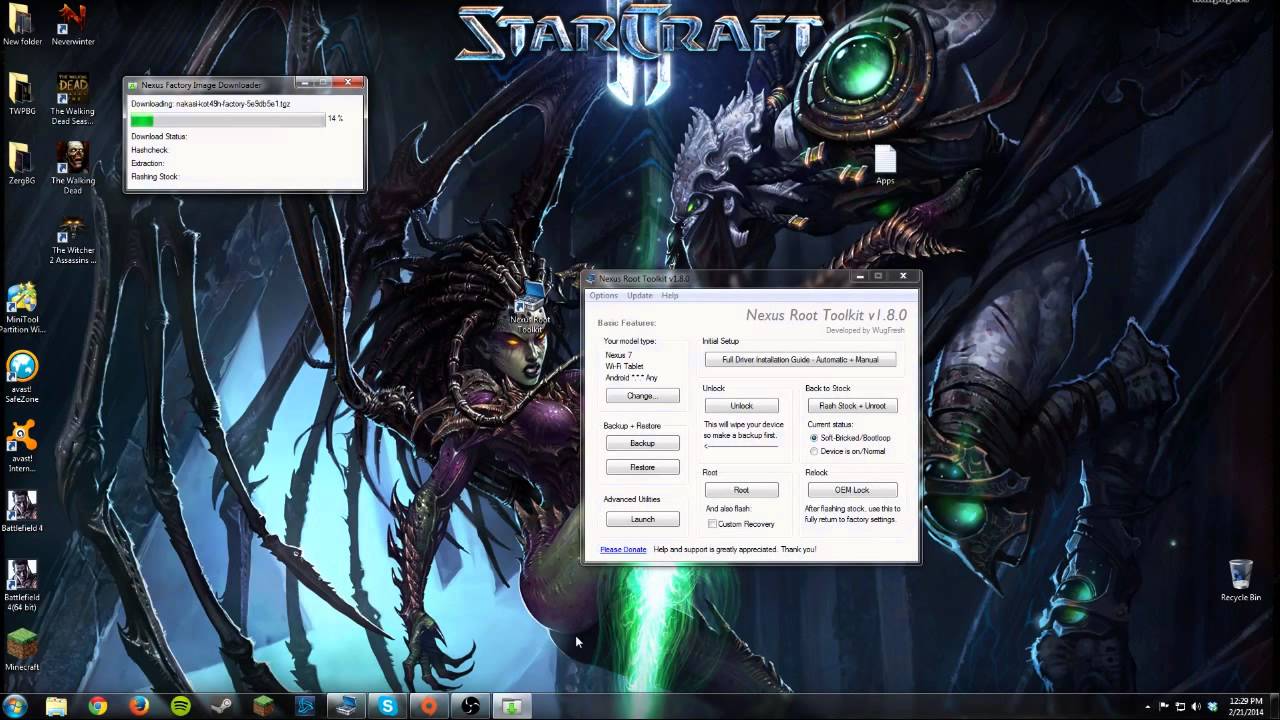Select the Recycle Bin icon
The image size is (1280, 720).
[x=1240, y=580]
